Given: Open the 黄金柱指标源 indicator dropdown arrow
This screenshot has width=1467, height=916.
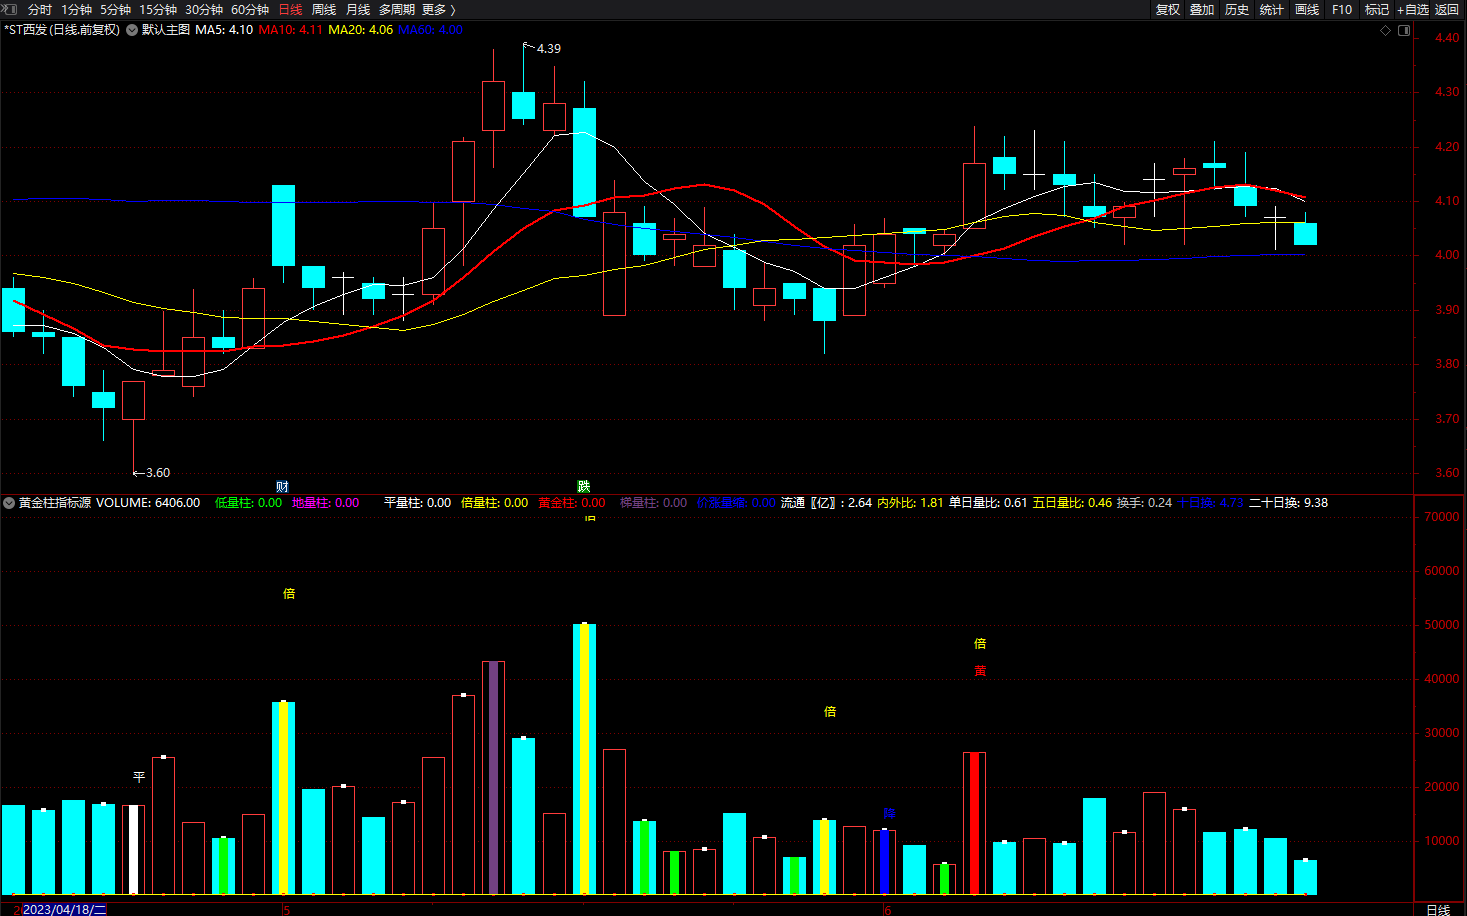Looking at the screenshot, I should click(9, 503).
